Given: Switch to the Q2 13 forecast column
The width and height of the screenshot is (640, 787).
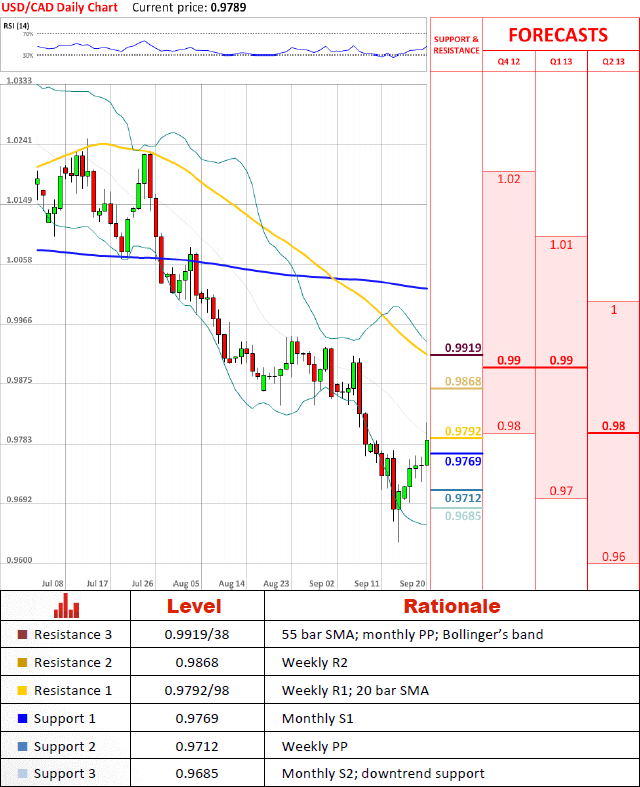Looking at the screenshot, I should tap(613, 61).
